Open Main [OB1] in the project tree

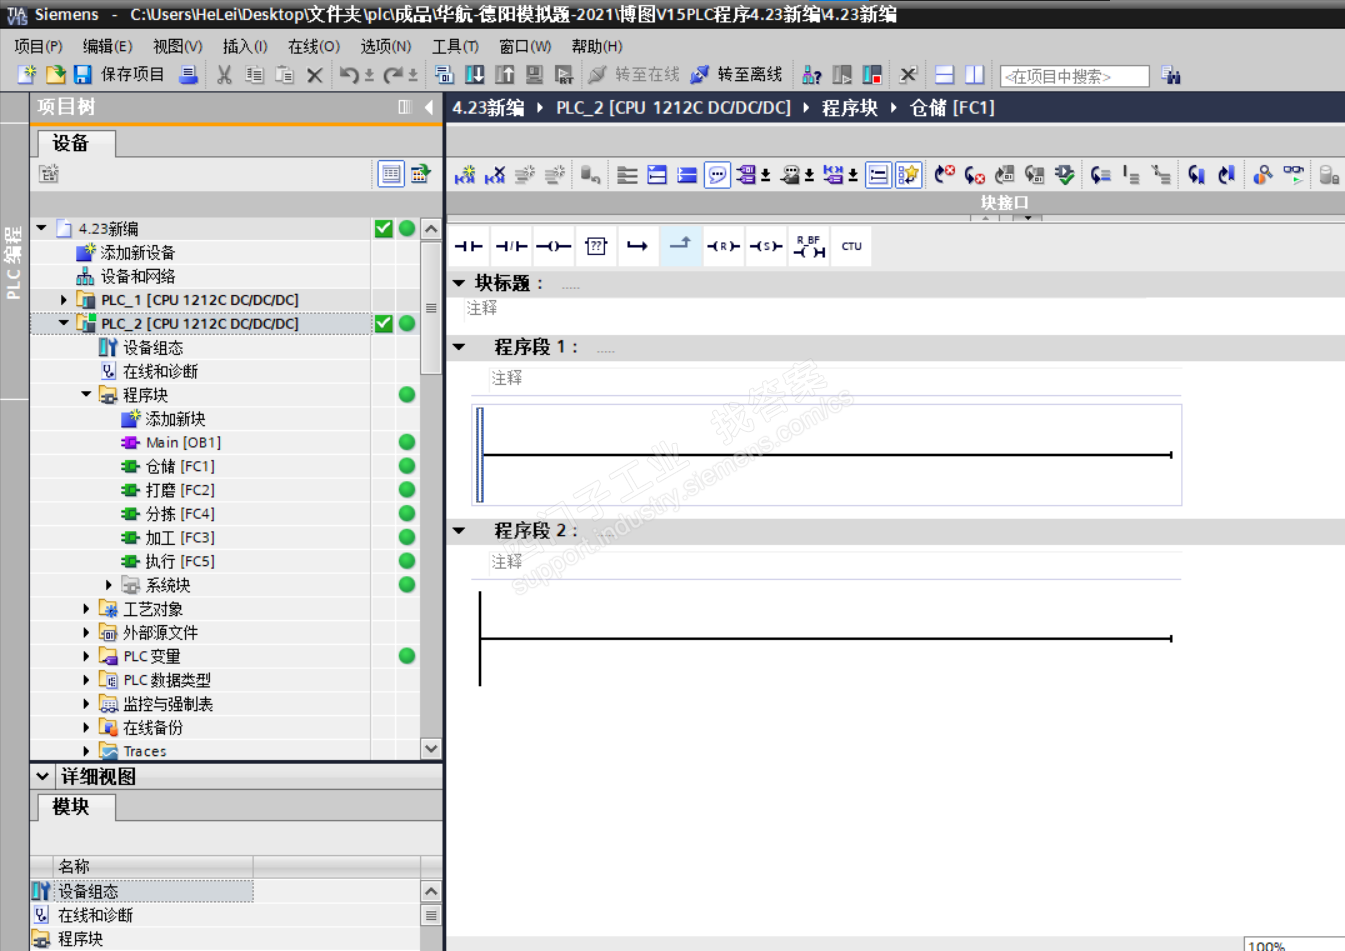(x=183, y=442)
